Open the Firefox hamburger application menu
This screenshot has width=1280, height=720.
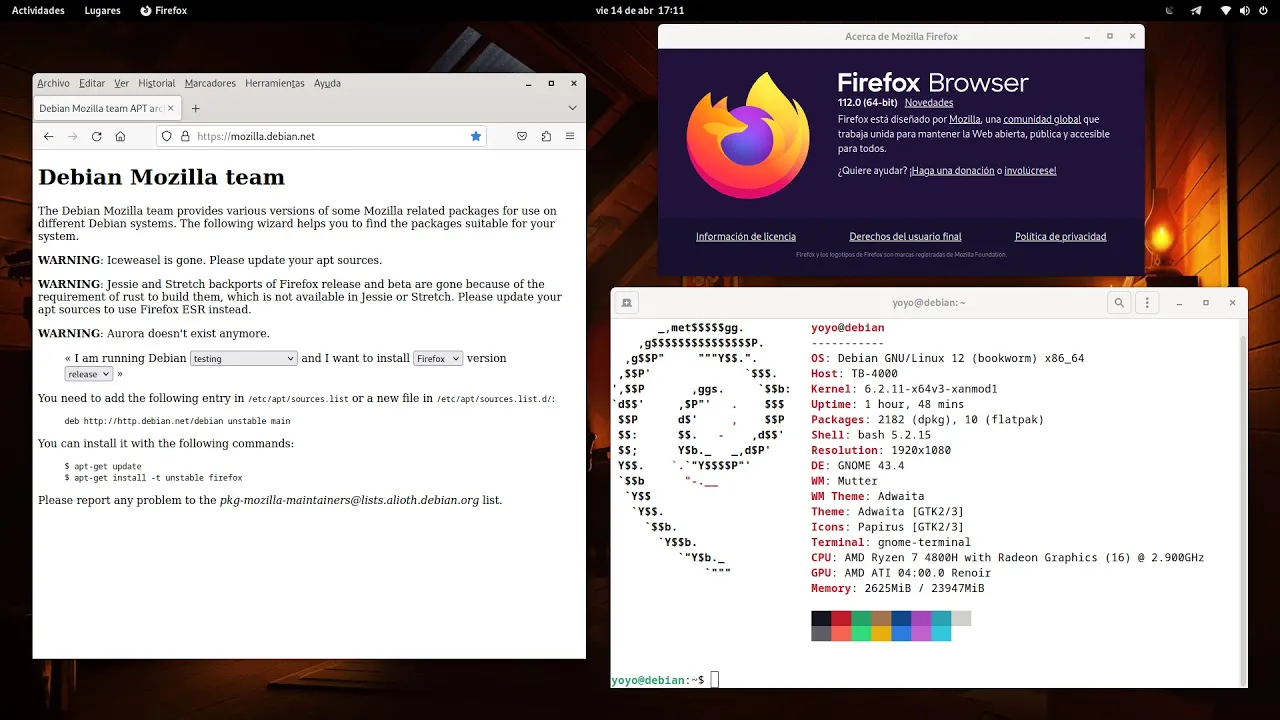[x=570, y=136]
